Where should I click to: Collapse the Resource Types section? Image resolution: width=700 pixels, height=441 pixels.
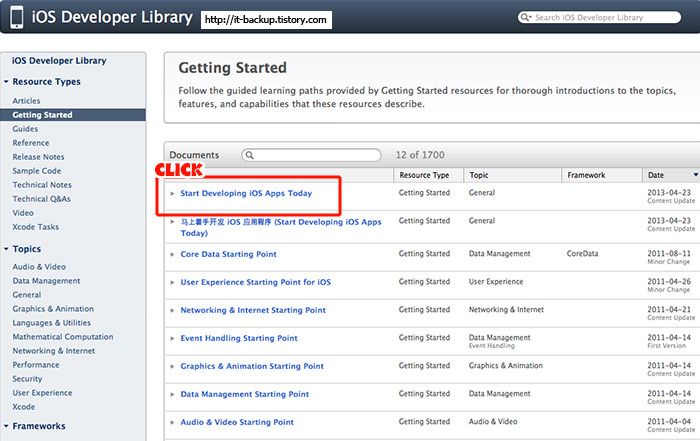(x=6, y=82)
